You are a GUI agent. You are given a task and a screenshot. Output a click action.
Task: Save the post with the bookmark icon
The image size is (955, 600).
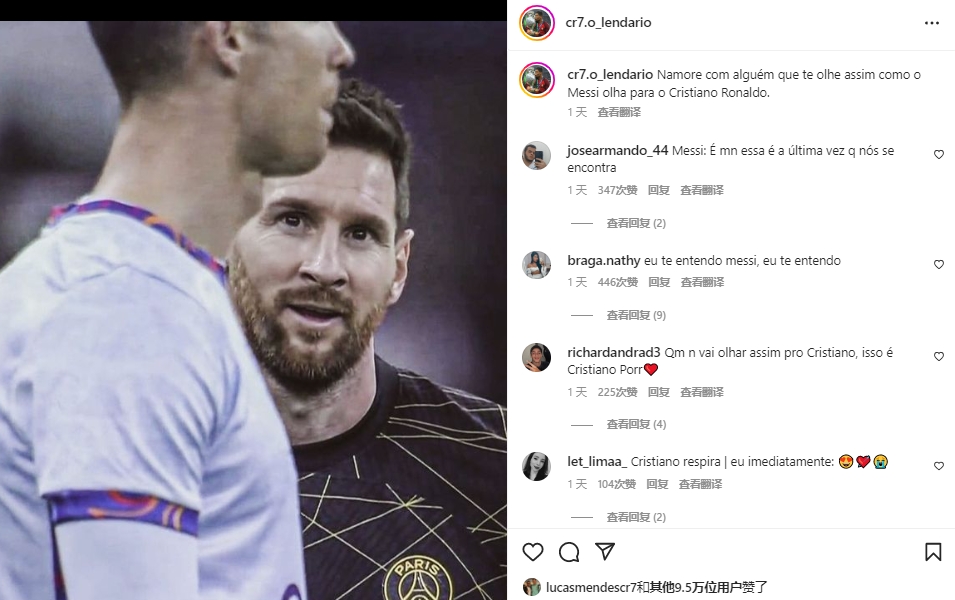click(x=933, y=552)
